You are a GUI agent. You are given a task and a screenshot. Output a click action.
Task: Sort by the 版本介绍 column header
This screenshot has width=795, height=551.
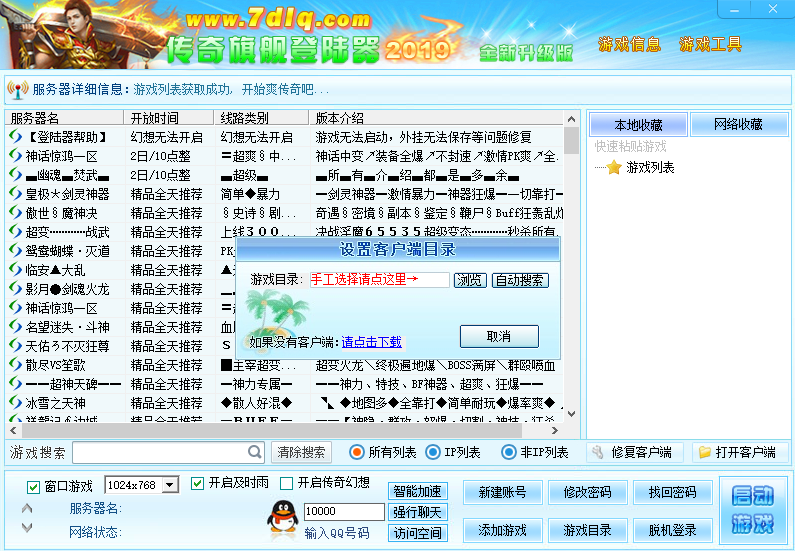436,118
